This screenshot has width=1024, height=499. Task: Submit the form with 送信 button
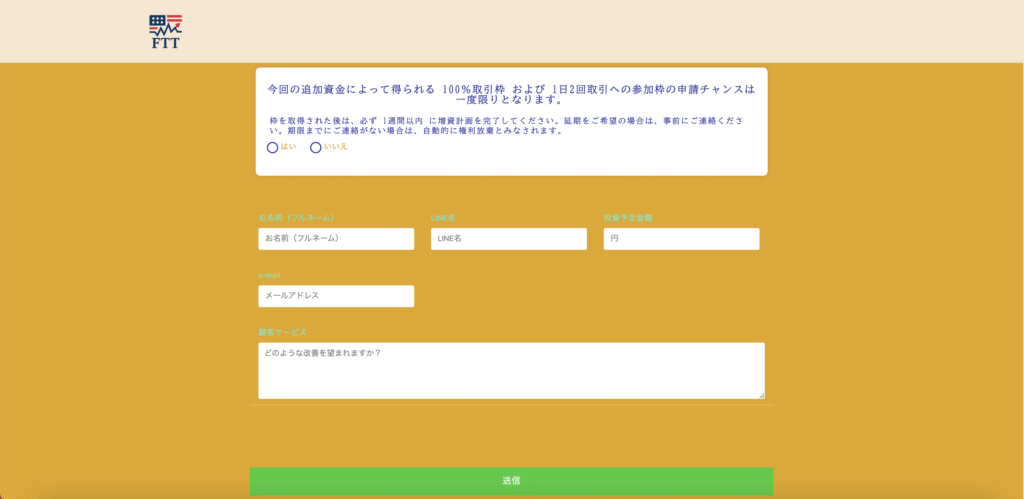click(x=511, y=481)
